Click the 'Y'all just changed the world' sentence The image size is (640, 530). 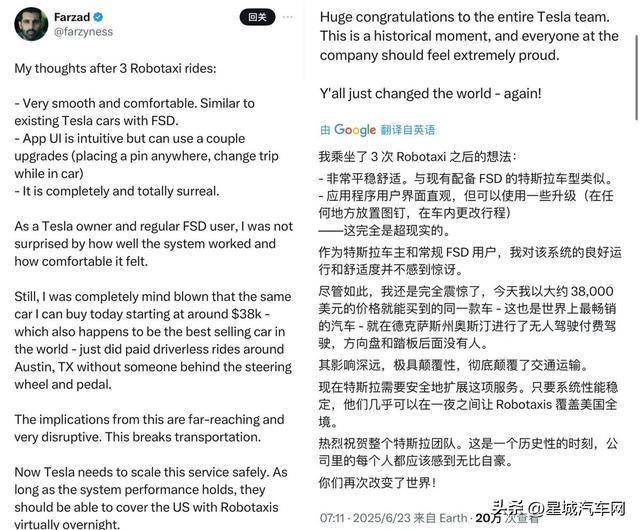[431, 94]
